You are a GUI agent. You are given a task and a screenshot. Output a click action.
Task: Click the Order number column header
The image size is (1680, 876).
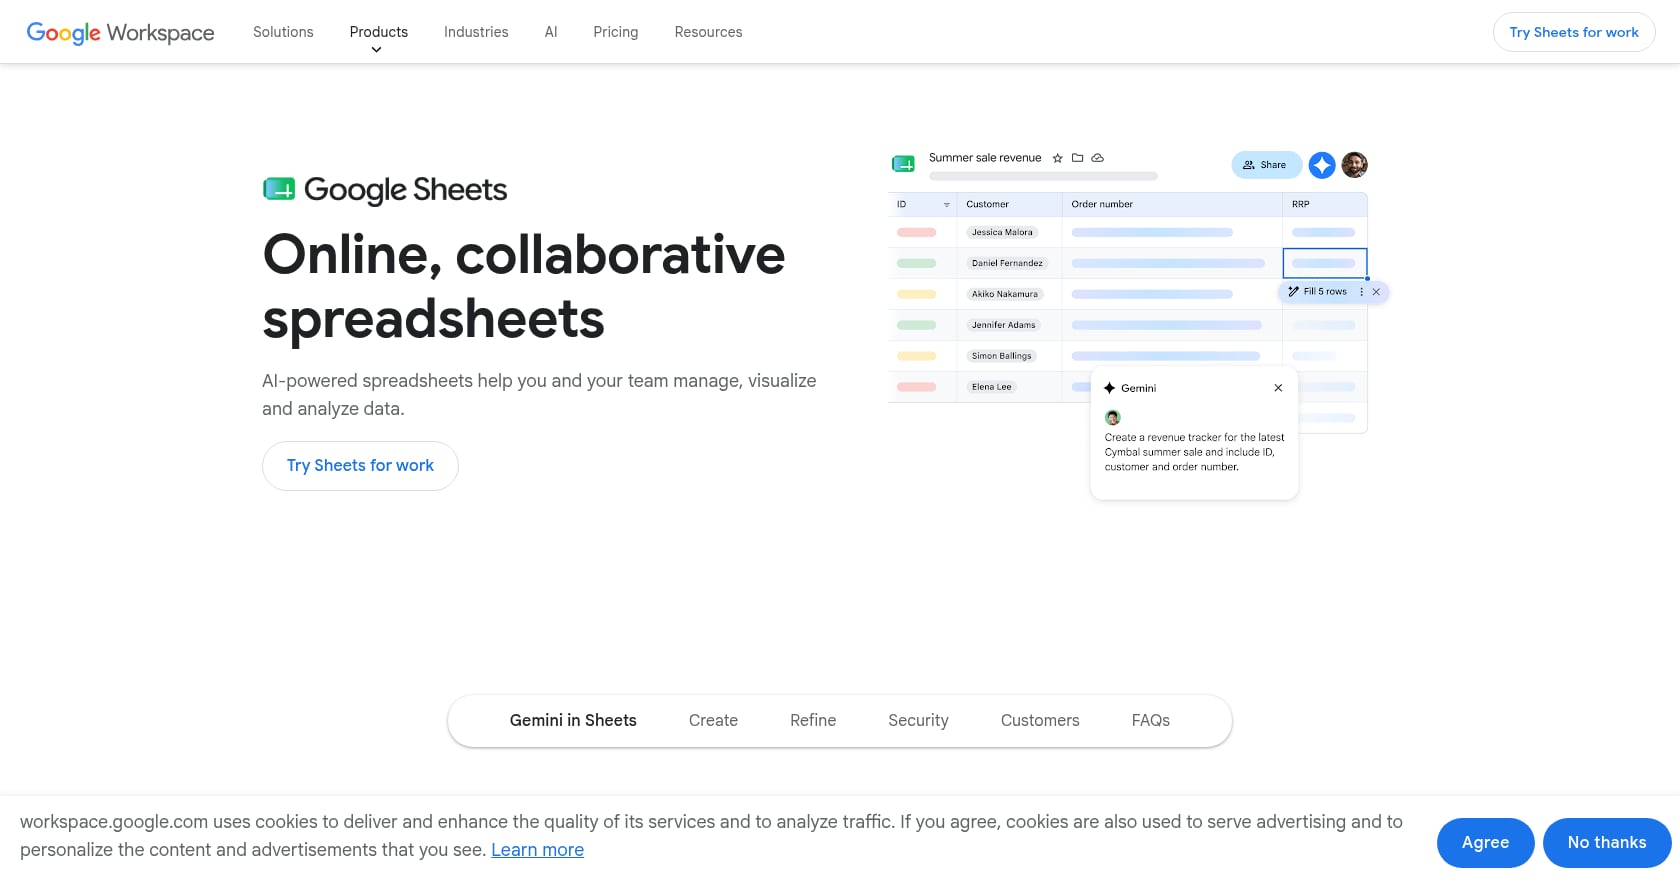(1102, 204)
